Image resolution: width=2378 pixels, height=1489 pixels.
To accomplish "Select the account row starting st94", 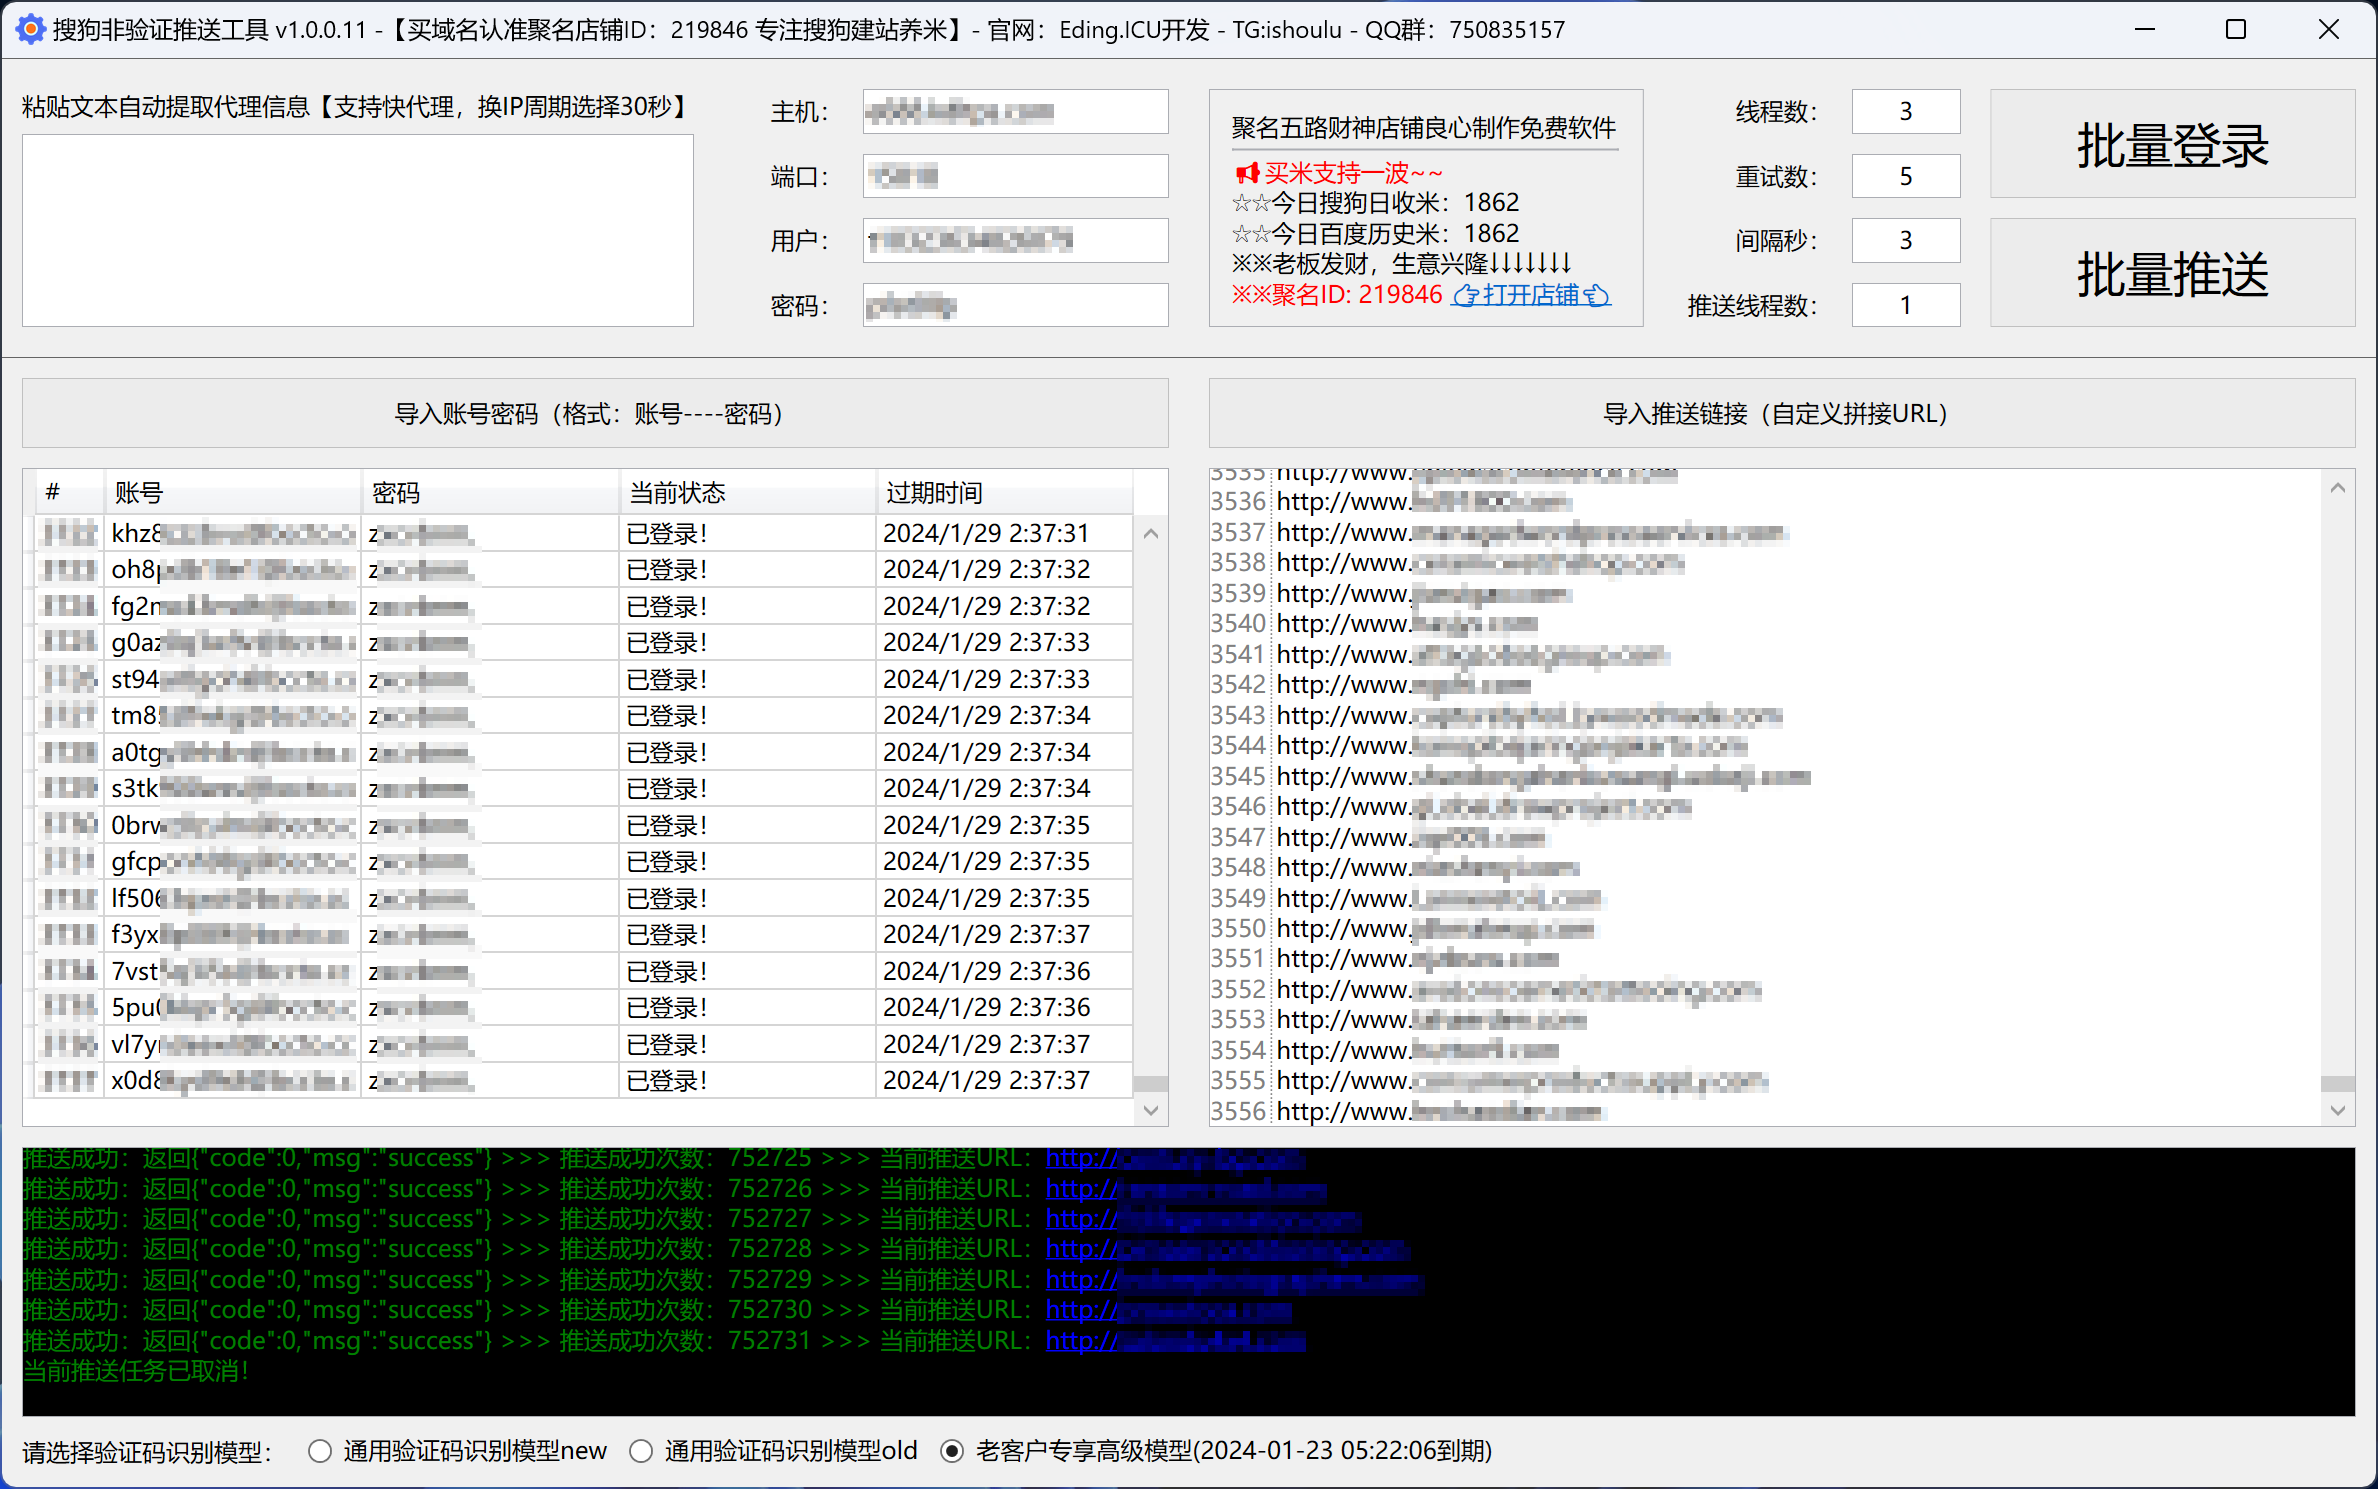I will click(x=584, y=680).
